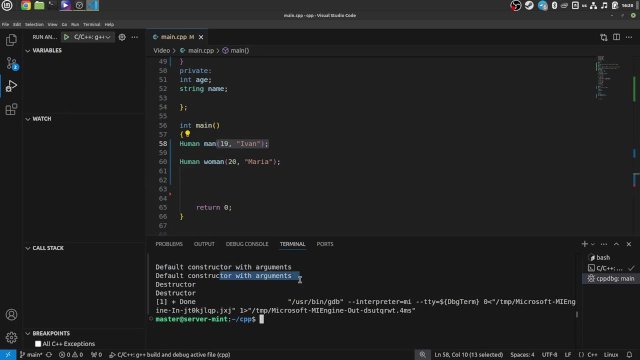Click the Video breadcrumb
640x360 pixels.
click(162, 51)
